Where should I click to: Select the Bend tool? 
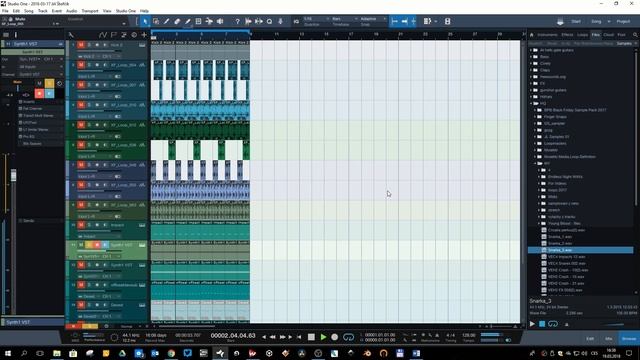(x=209, y=21)
